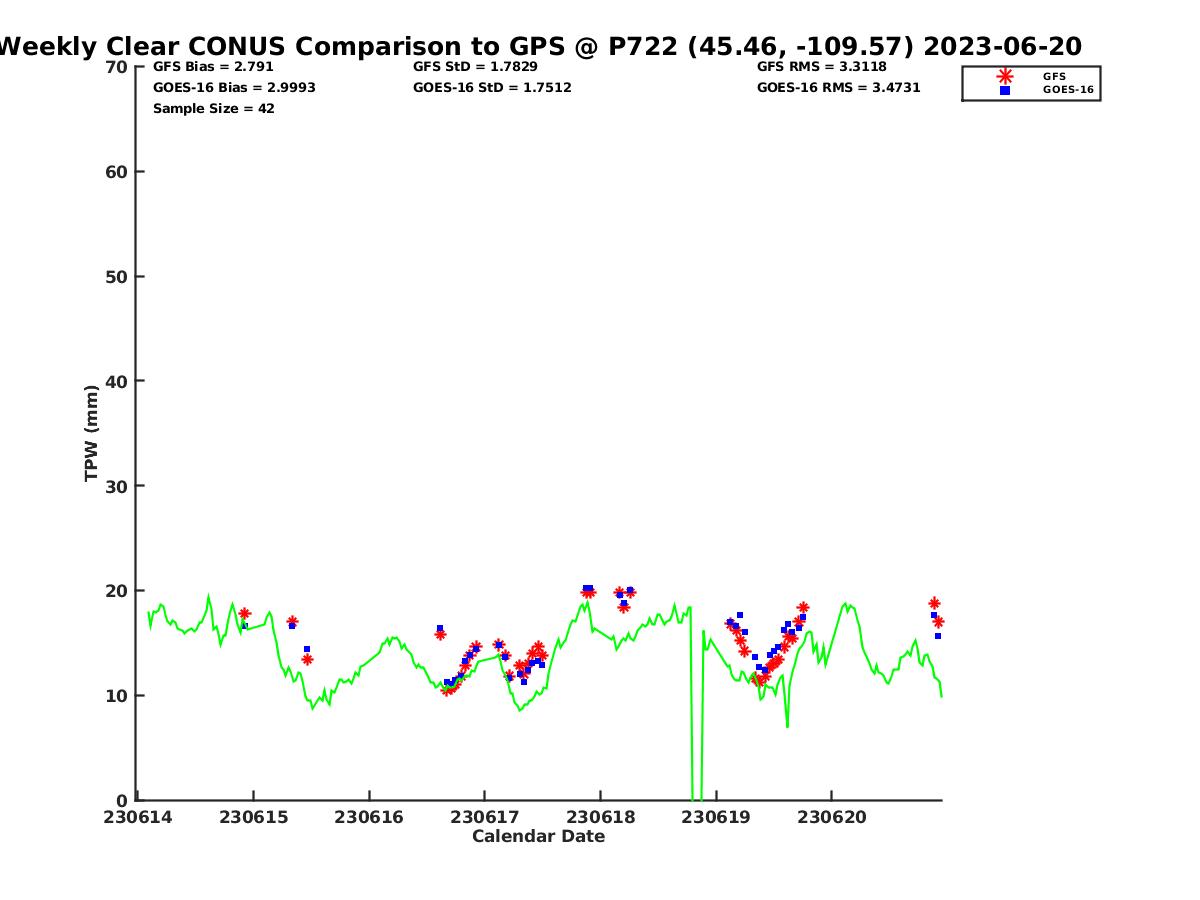This screenshot has width=1200, height=900.
Task: Click the TPW (mm) y-axis label
Action: pyautogui.click(x=92, y=433)
